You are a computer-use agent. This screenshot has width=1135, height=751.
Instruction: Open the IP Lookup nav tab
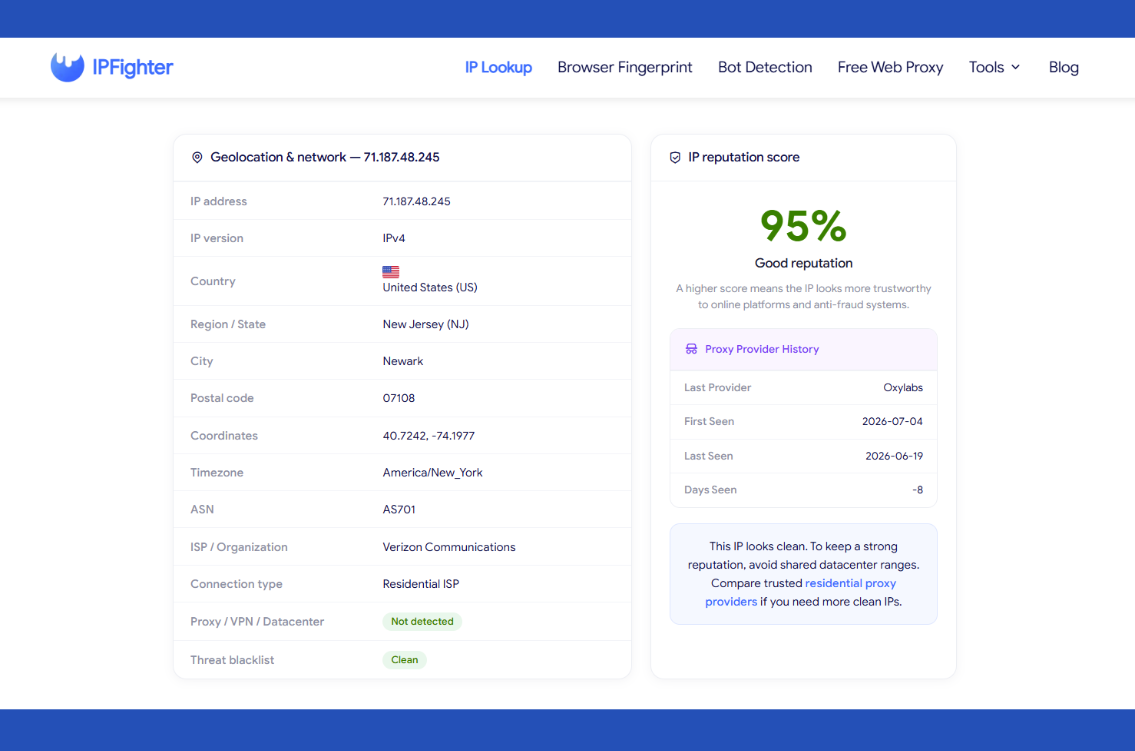(498, 67)
